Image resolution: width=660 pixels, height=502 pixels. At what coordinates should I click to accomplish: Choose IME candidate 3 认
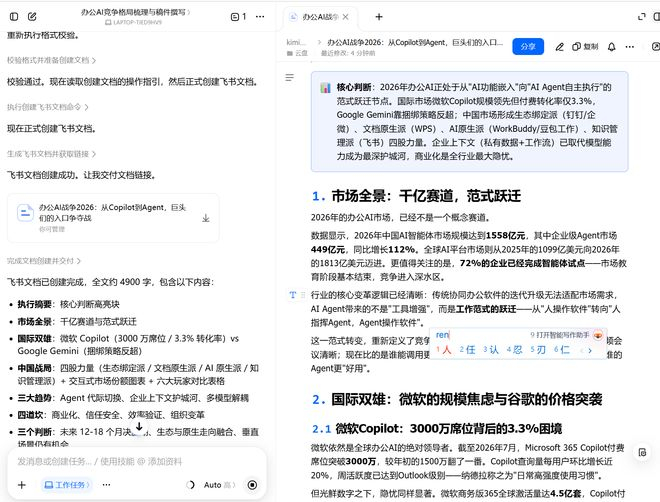(x=491, y=349)
